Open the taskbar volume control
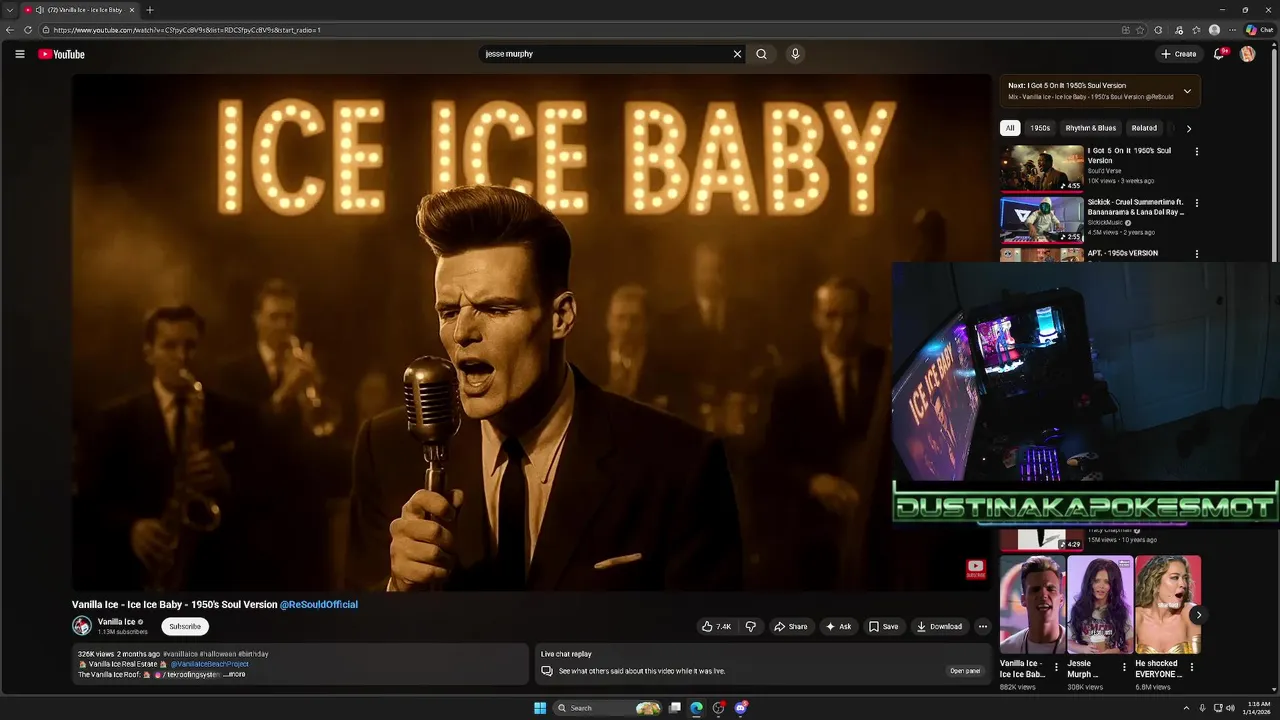The height and width of the screenshot is (720, 1280). [1229, 708]
